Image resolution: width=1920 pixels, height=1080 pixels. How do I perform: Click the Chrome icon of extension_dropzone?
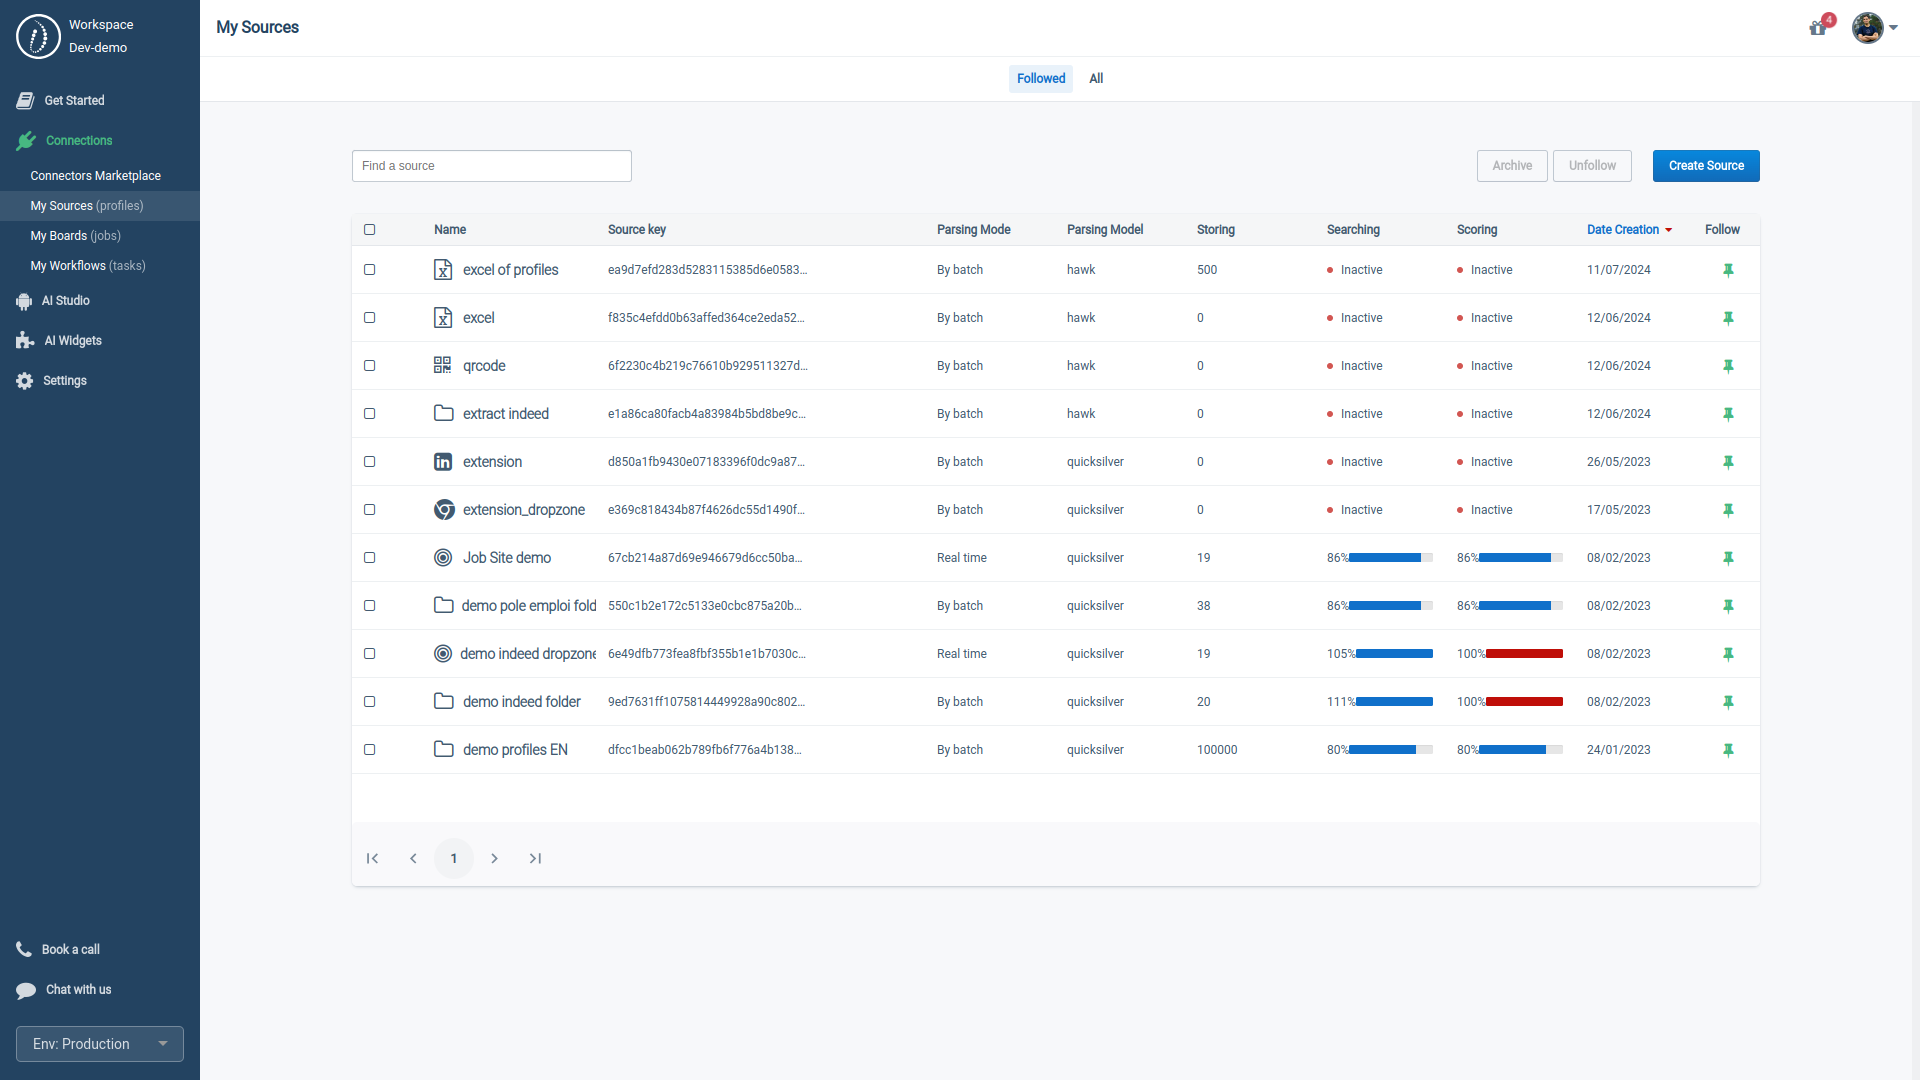coord(443,510)
